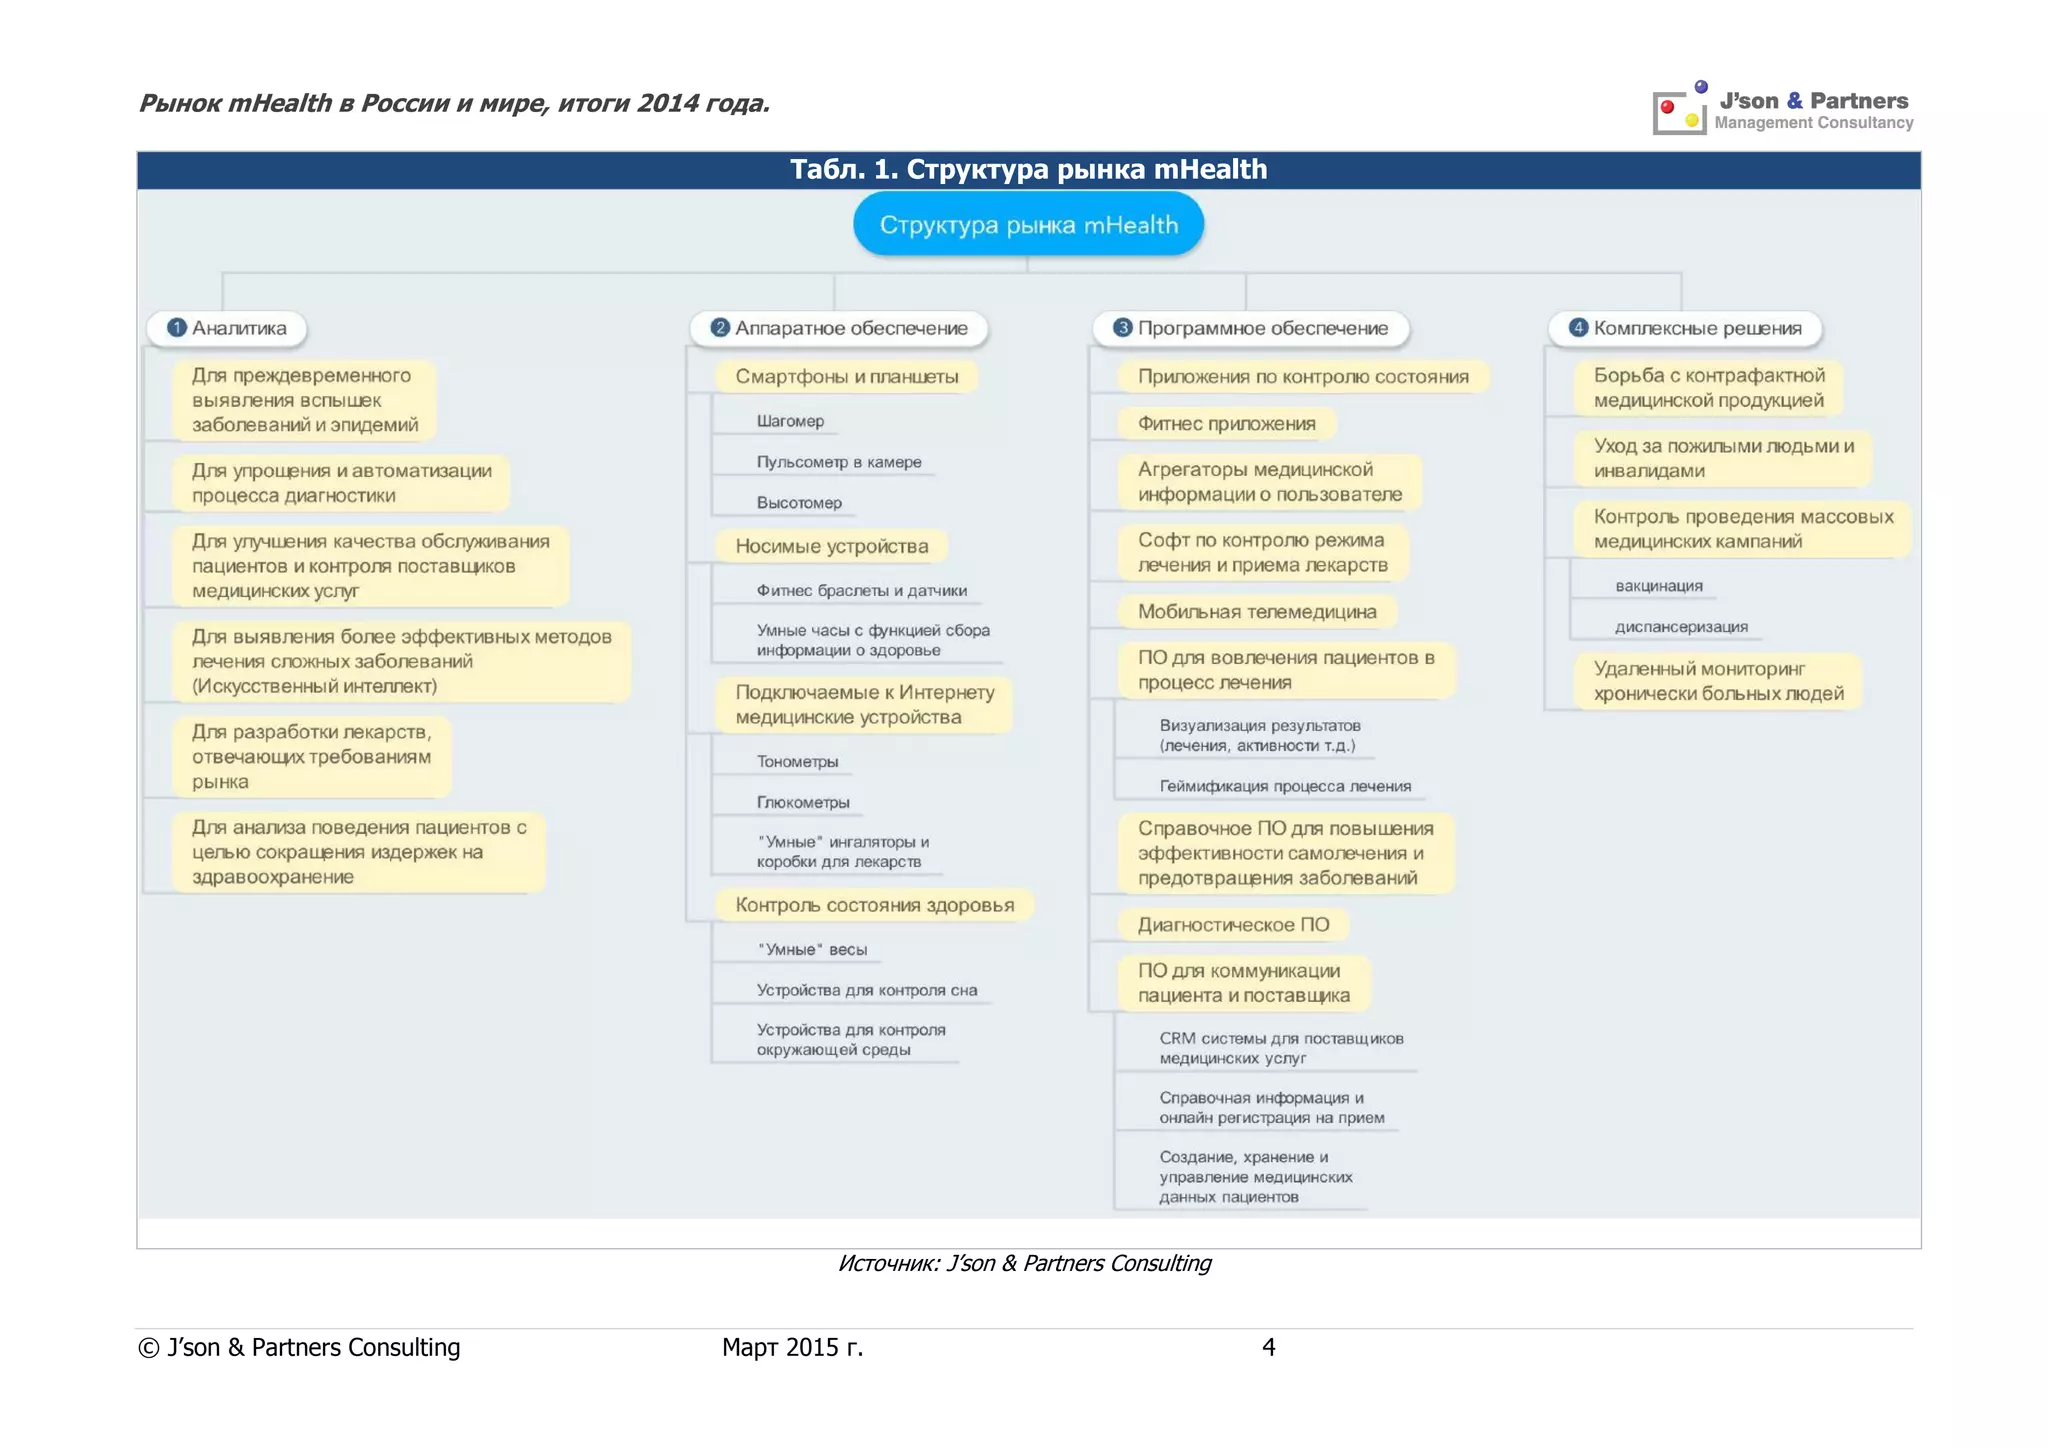Viewport: 2048px width, 1448px height.
Task: Click the Источник: J'son & Partners Consulting caption
Action: 1024,1264
